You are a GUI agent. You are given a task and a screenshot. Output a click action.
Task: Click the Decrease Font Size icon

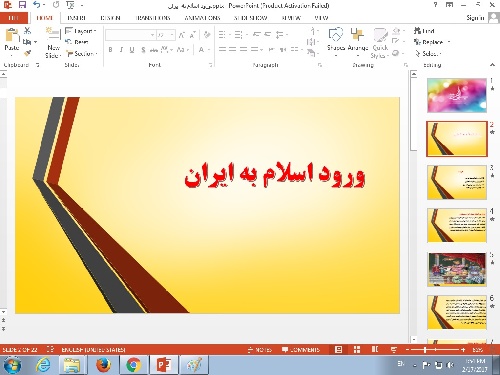point(193,35)
